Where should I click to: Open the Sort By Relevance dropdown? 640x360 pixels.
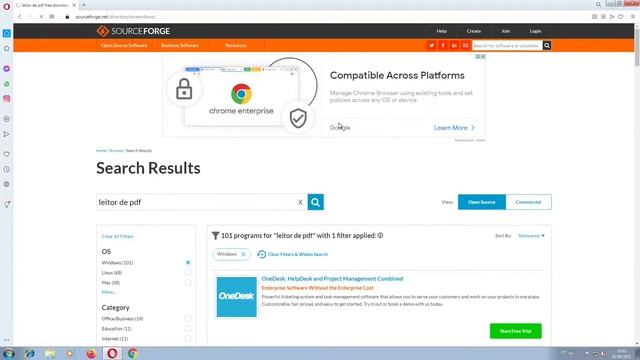[531, 236]
